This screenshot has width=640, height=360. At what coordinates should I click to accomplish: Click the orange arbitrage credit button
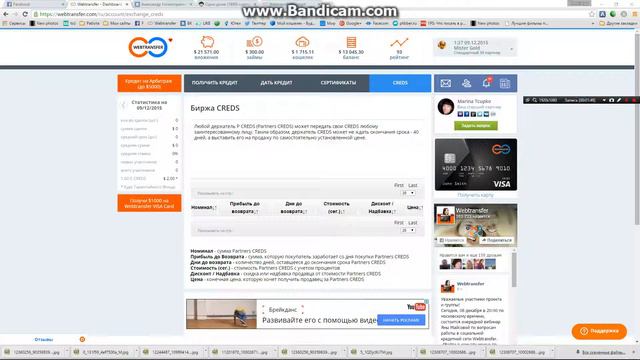(x=149, y=84)
